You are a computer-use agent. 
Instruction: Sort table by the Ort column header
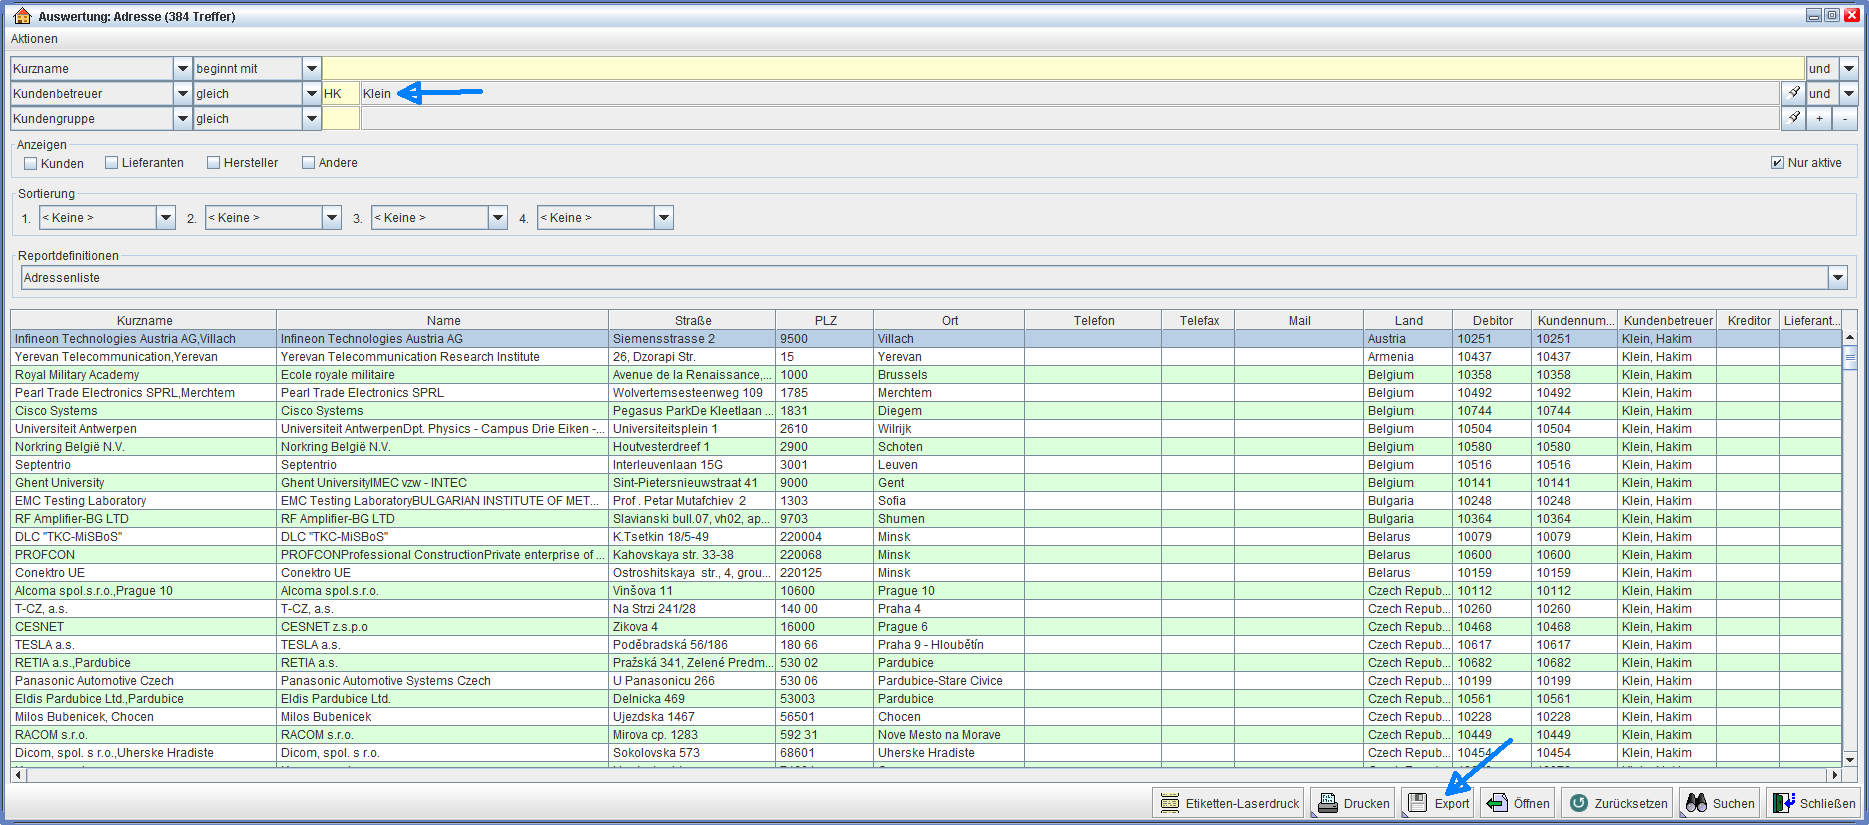[x=949, y=321]
